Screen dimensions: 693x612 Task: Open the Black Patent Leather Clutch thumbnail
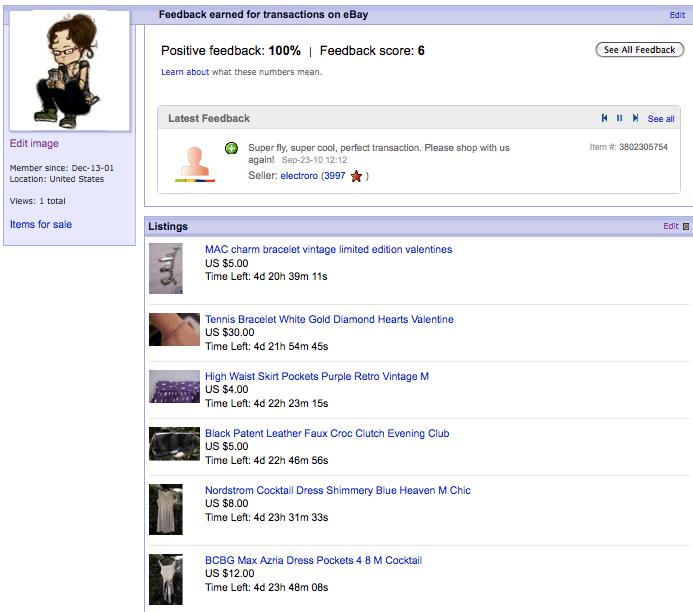coord(174,443)
